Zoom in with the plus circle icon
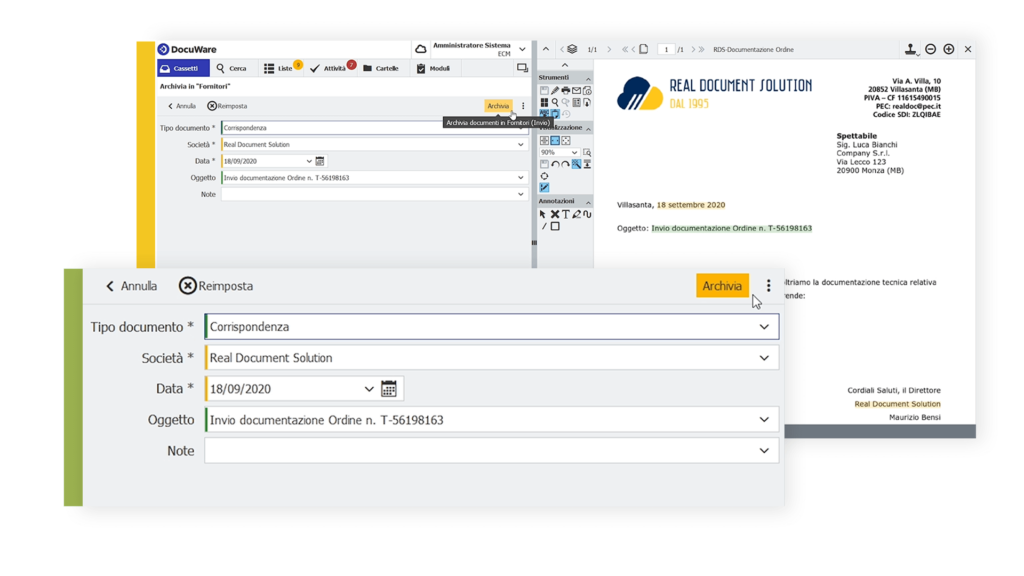The width and height of the screenshot is (1024, 576). point(949,49)
